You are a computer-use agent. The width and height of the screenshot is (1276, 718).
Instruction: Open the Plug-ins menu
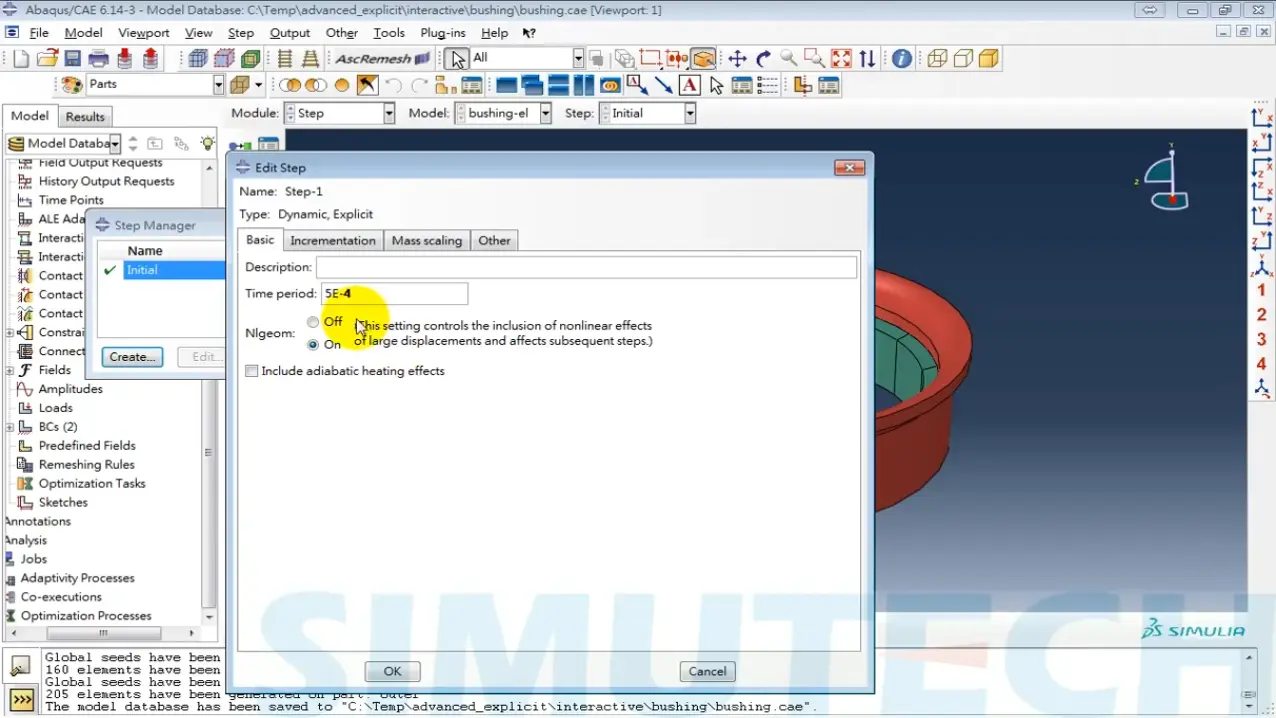[443, 33]
